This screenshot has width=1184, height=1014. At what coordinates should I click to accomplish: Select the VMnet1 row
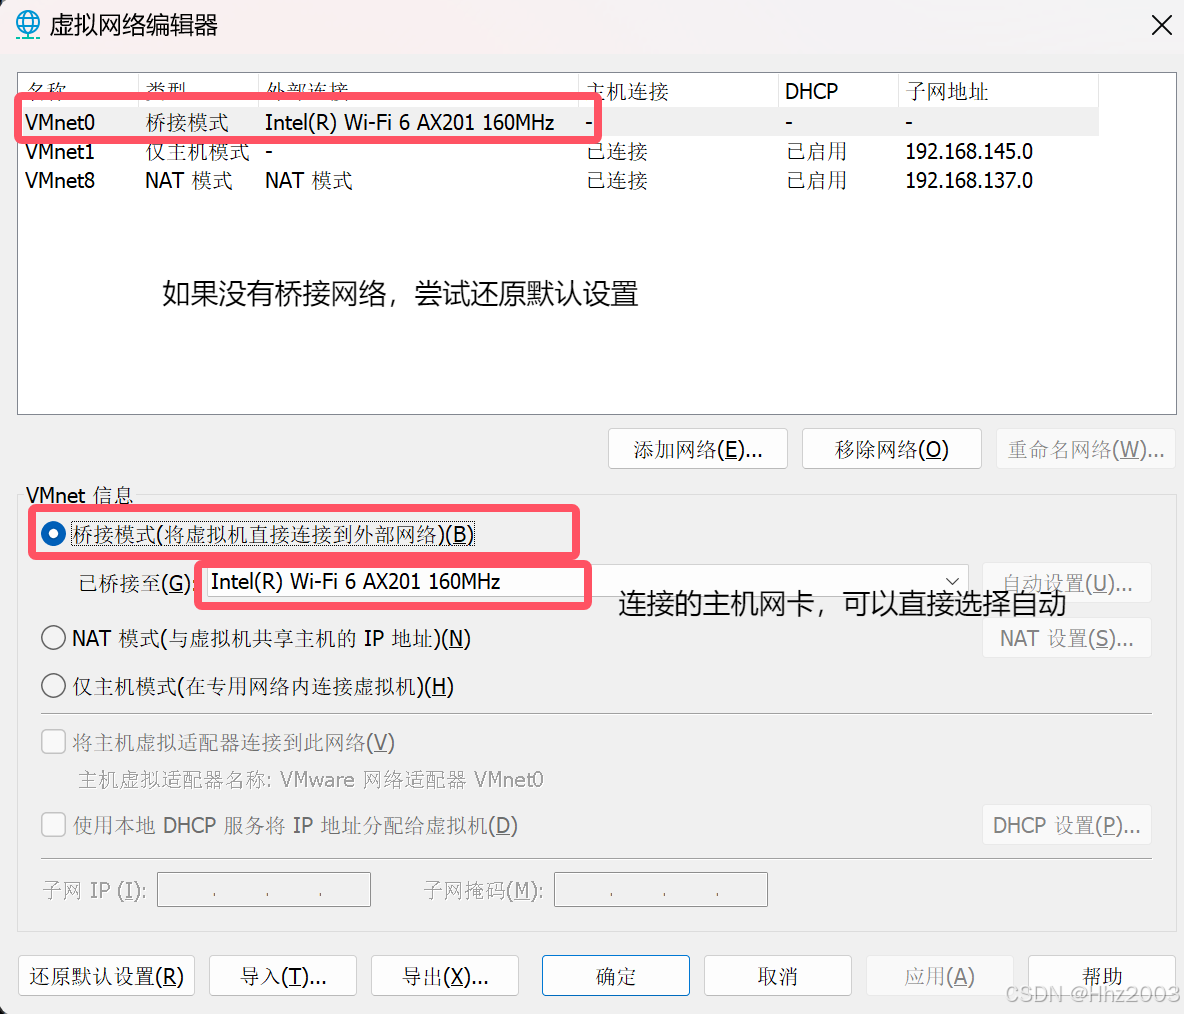[559, 152]
